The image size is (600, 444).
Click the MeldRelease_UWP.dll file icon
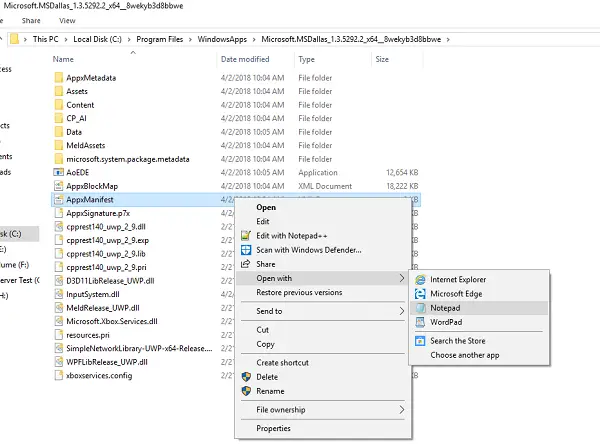[59, 308]
